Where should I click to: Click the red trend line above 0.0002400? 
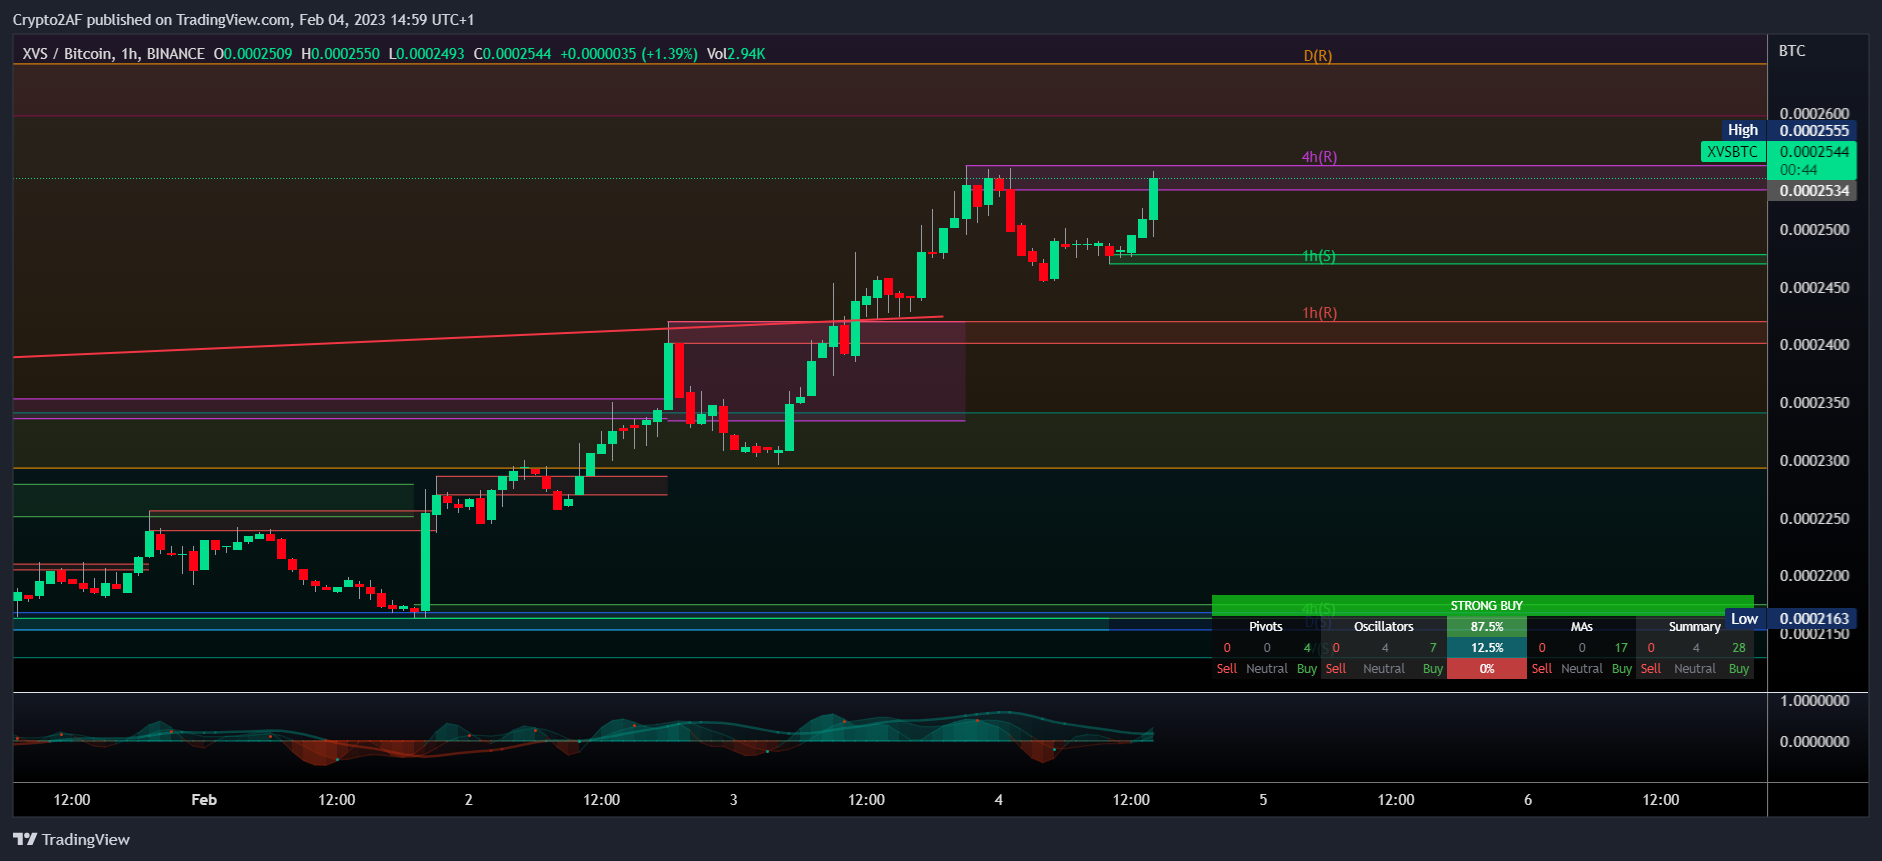[x=478, y=337]
